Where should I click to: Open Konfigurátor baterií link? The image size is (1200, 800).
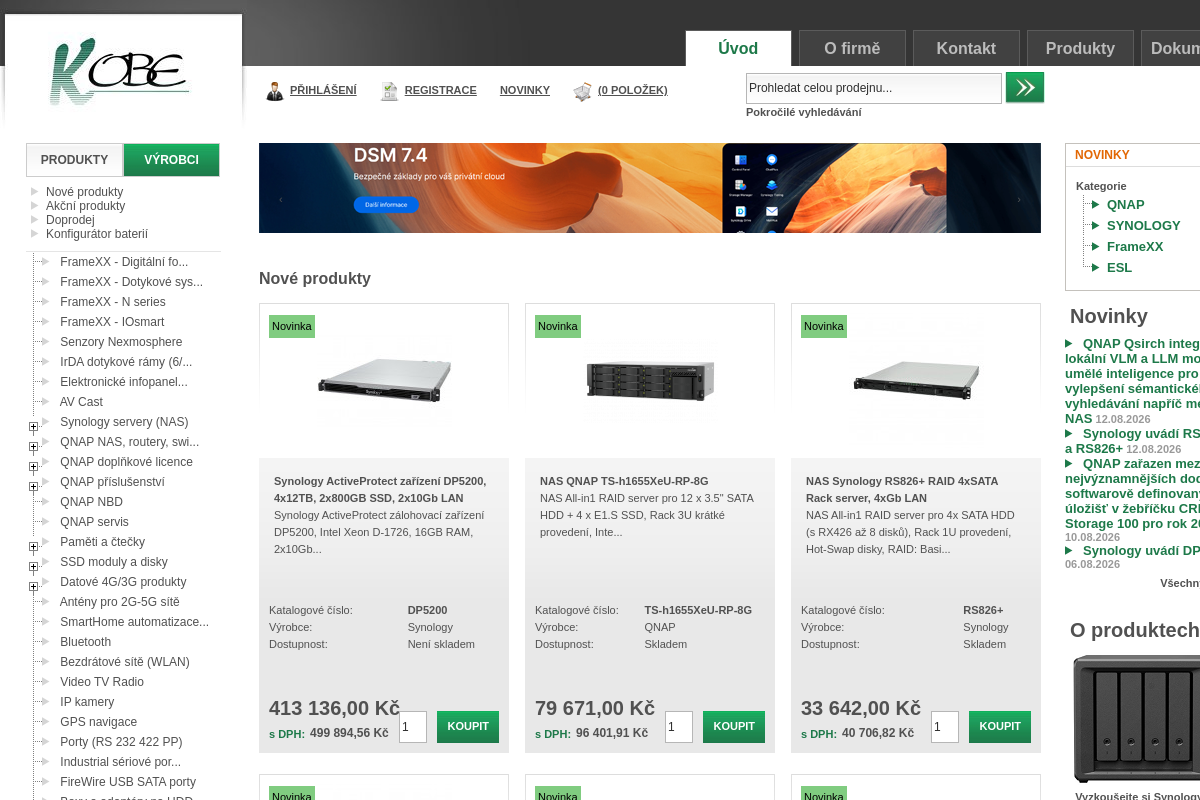coord(97,234)
